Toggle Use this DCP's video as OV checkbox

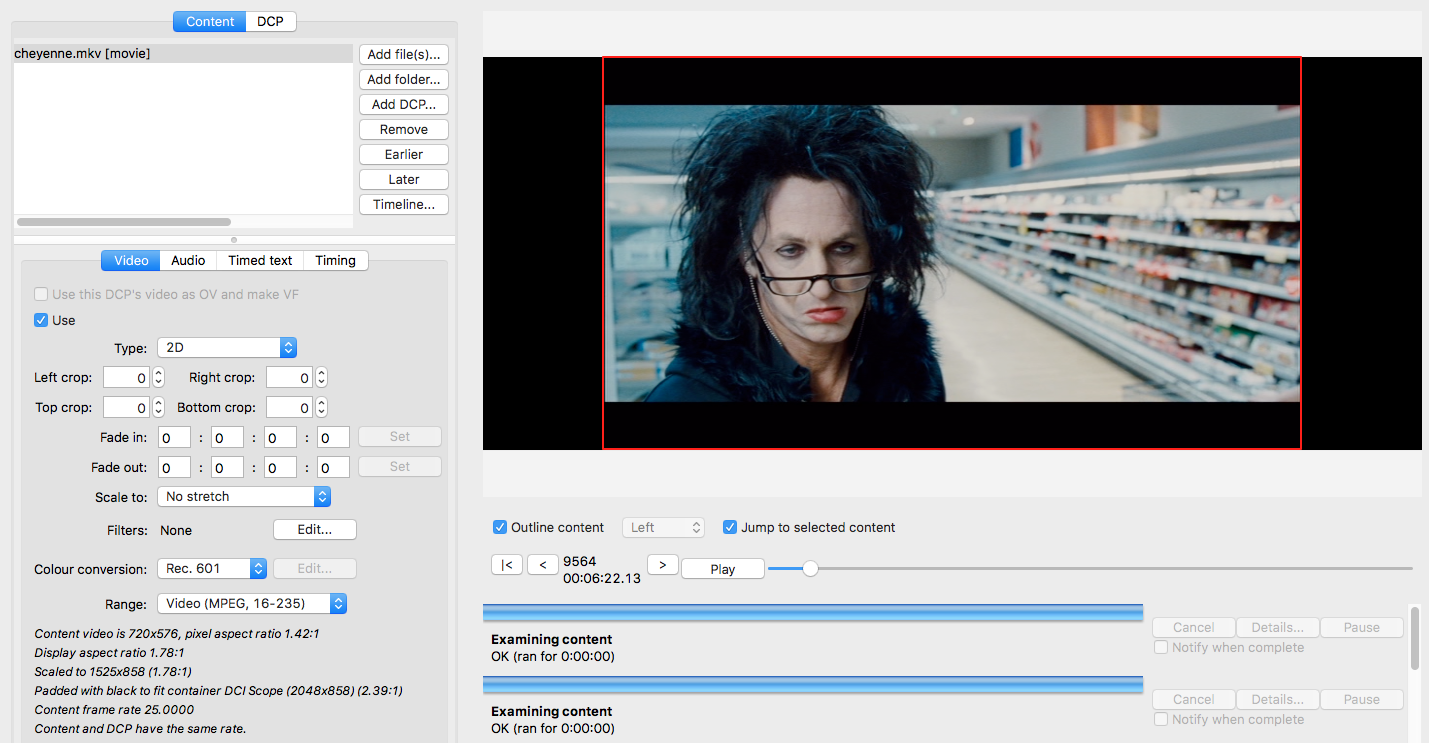[x=41, y=294]
